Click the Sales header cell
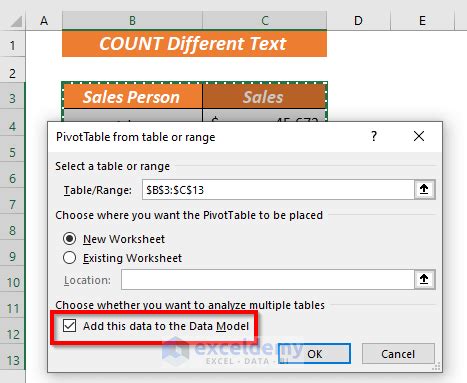The height and width of the screenshot is (383, 467). pos(264,97)
